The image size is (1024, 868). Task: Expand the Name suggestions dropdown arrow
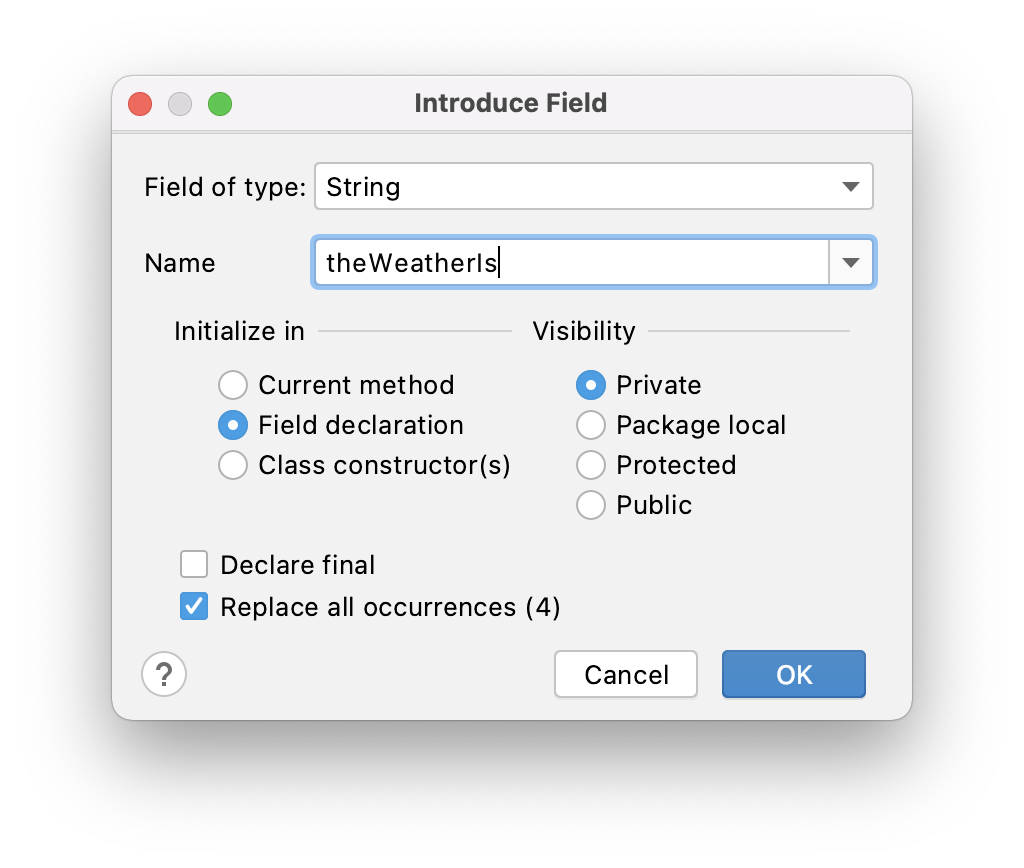[x=851, y=263]
